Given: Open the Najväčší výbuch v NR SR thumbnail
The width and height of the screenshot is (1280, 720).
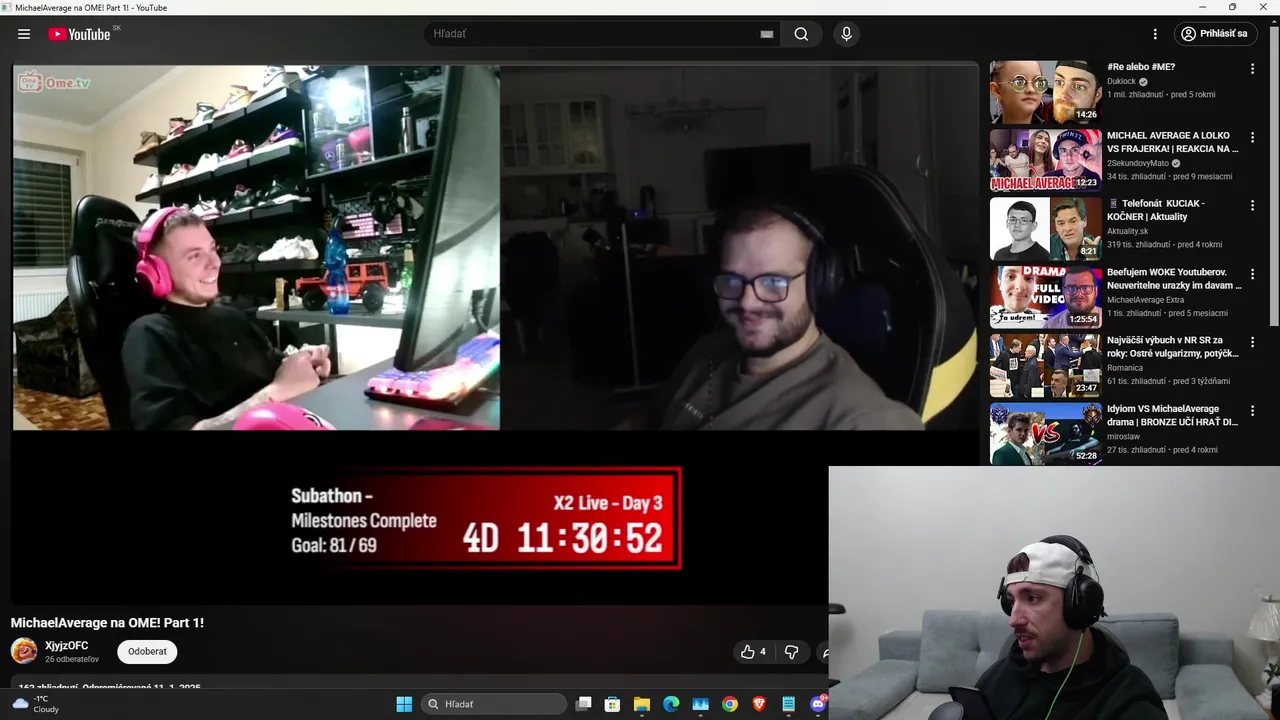Looking at the screenshot, I should (x=1045, y=365).
